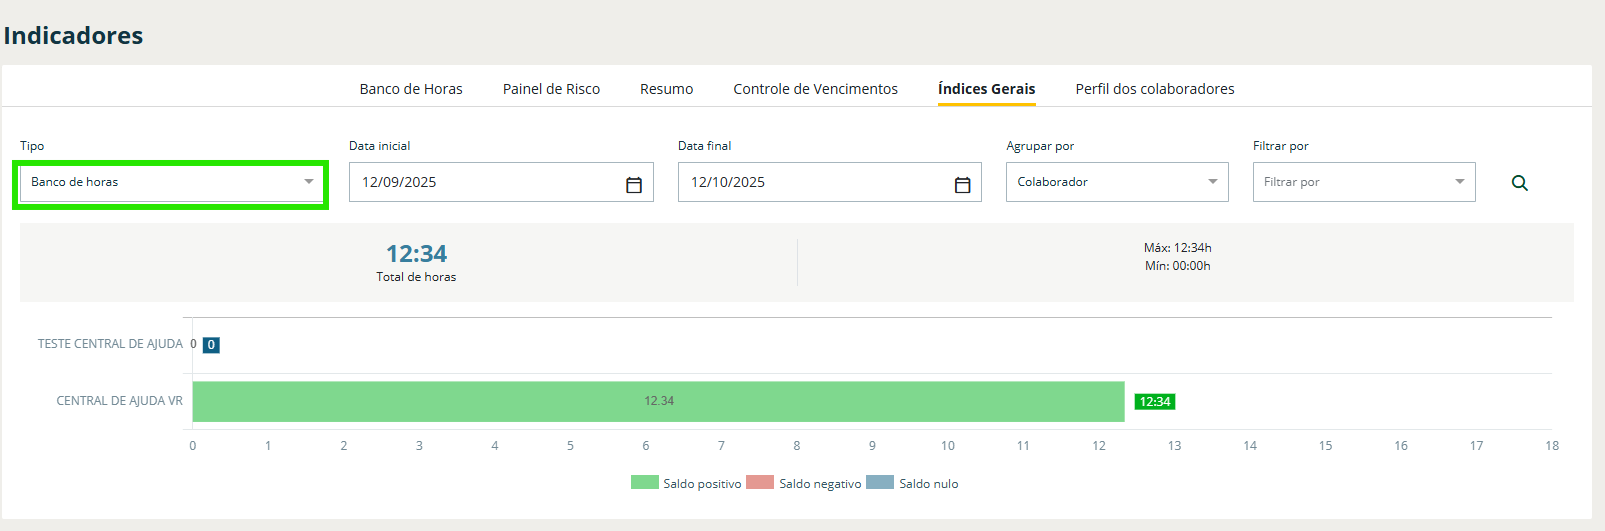Toggle Saldo positivo legend series
This screenshot has height=531, width=1605.
[686, 483]
